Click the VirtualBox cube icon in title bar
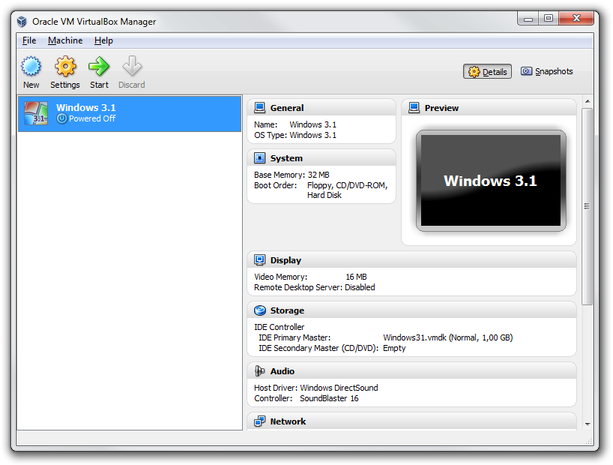The image size is (613, 465). click(x=22, y=22)
